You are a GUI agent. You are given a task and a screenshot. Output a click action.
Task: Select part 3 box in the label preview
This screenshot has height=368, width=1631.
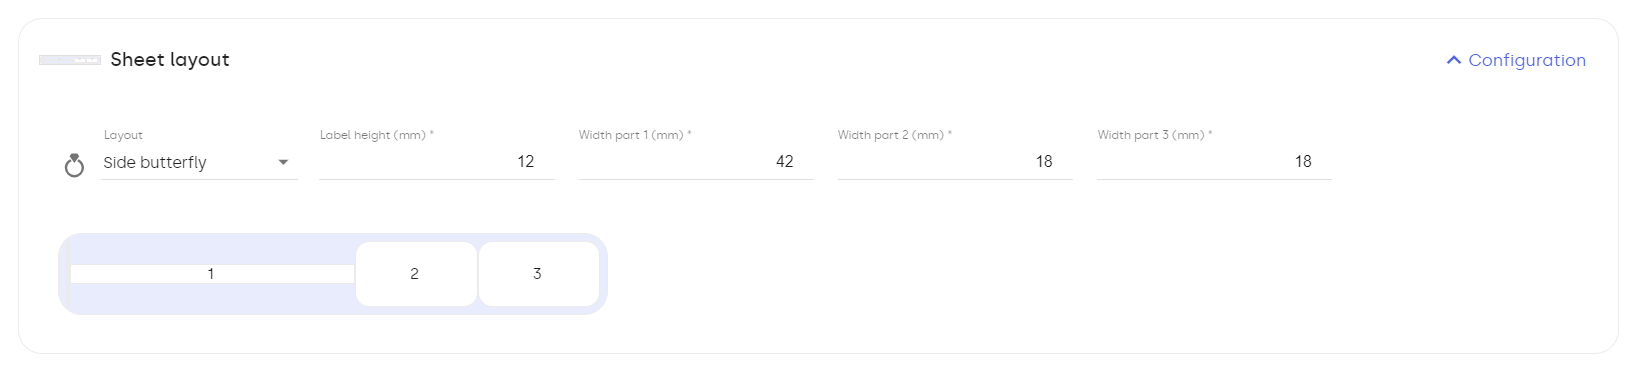(539, 274)
